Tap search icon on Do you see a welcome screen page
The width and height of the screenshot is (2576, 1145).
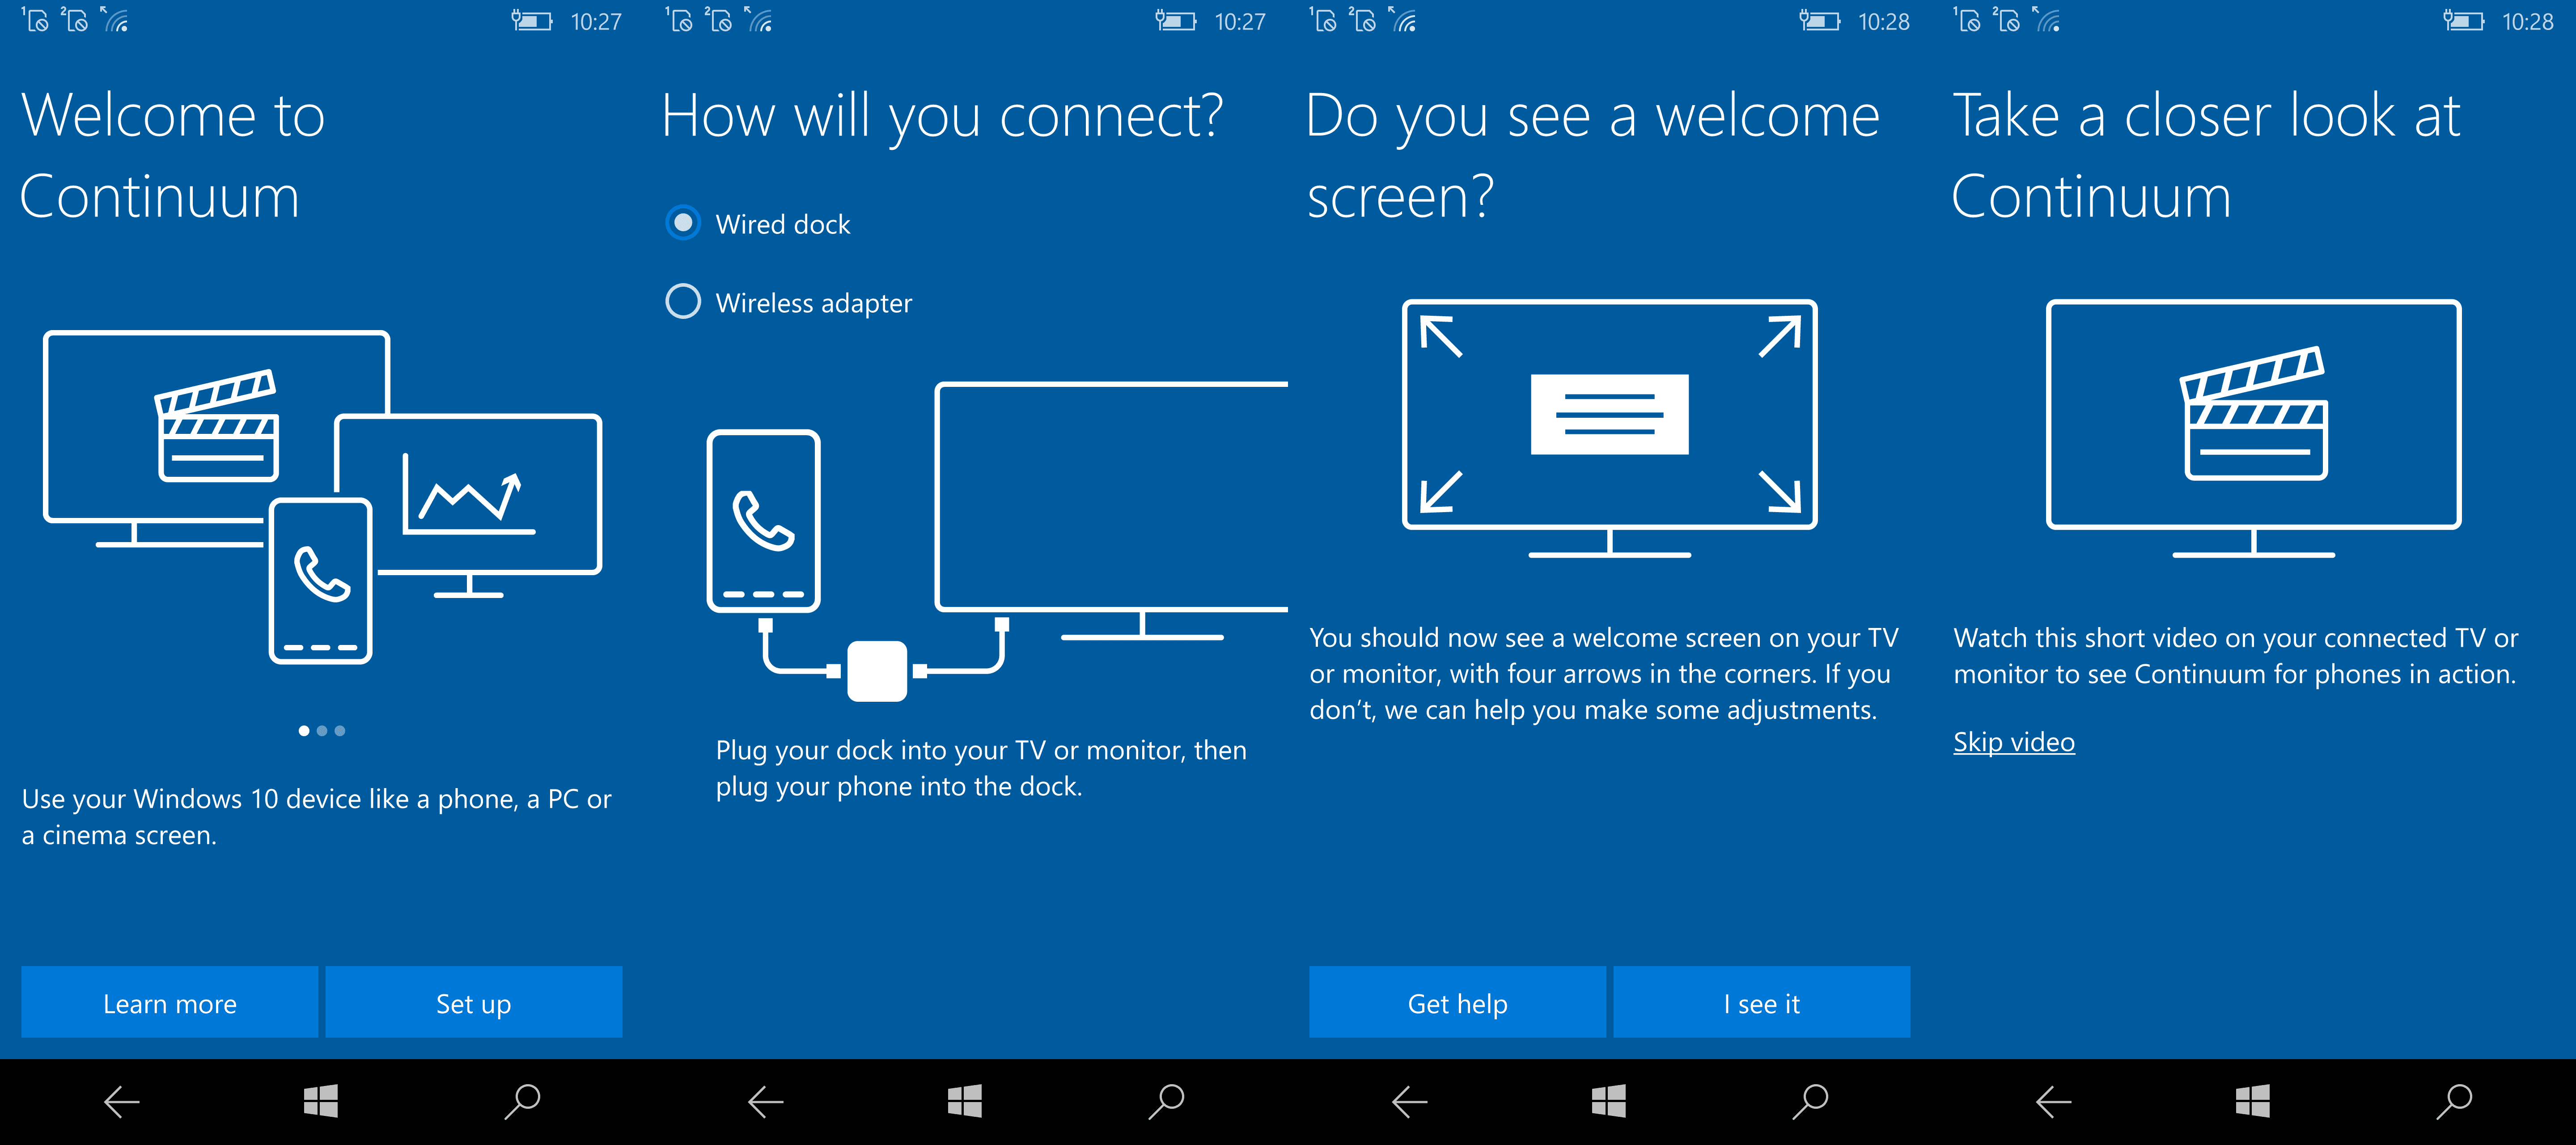coord(1810,1101)
